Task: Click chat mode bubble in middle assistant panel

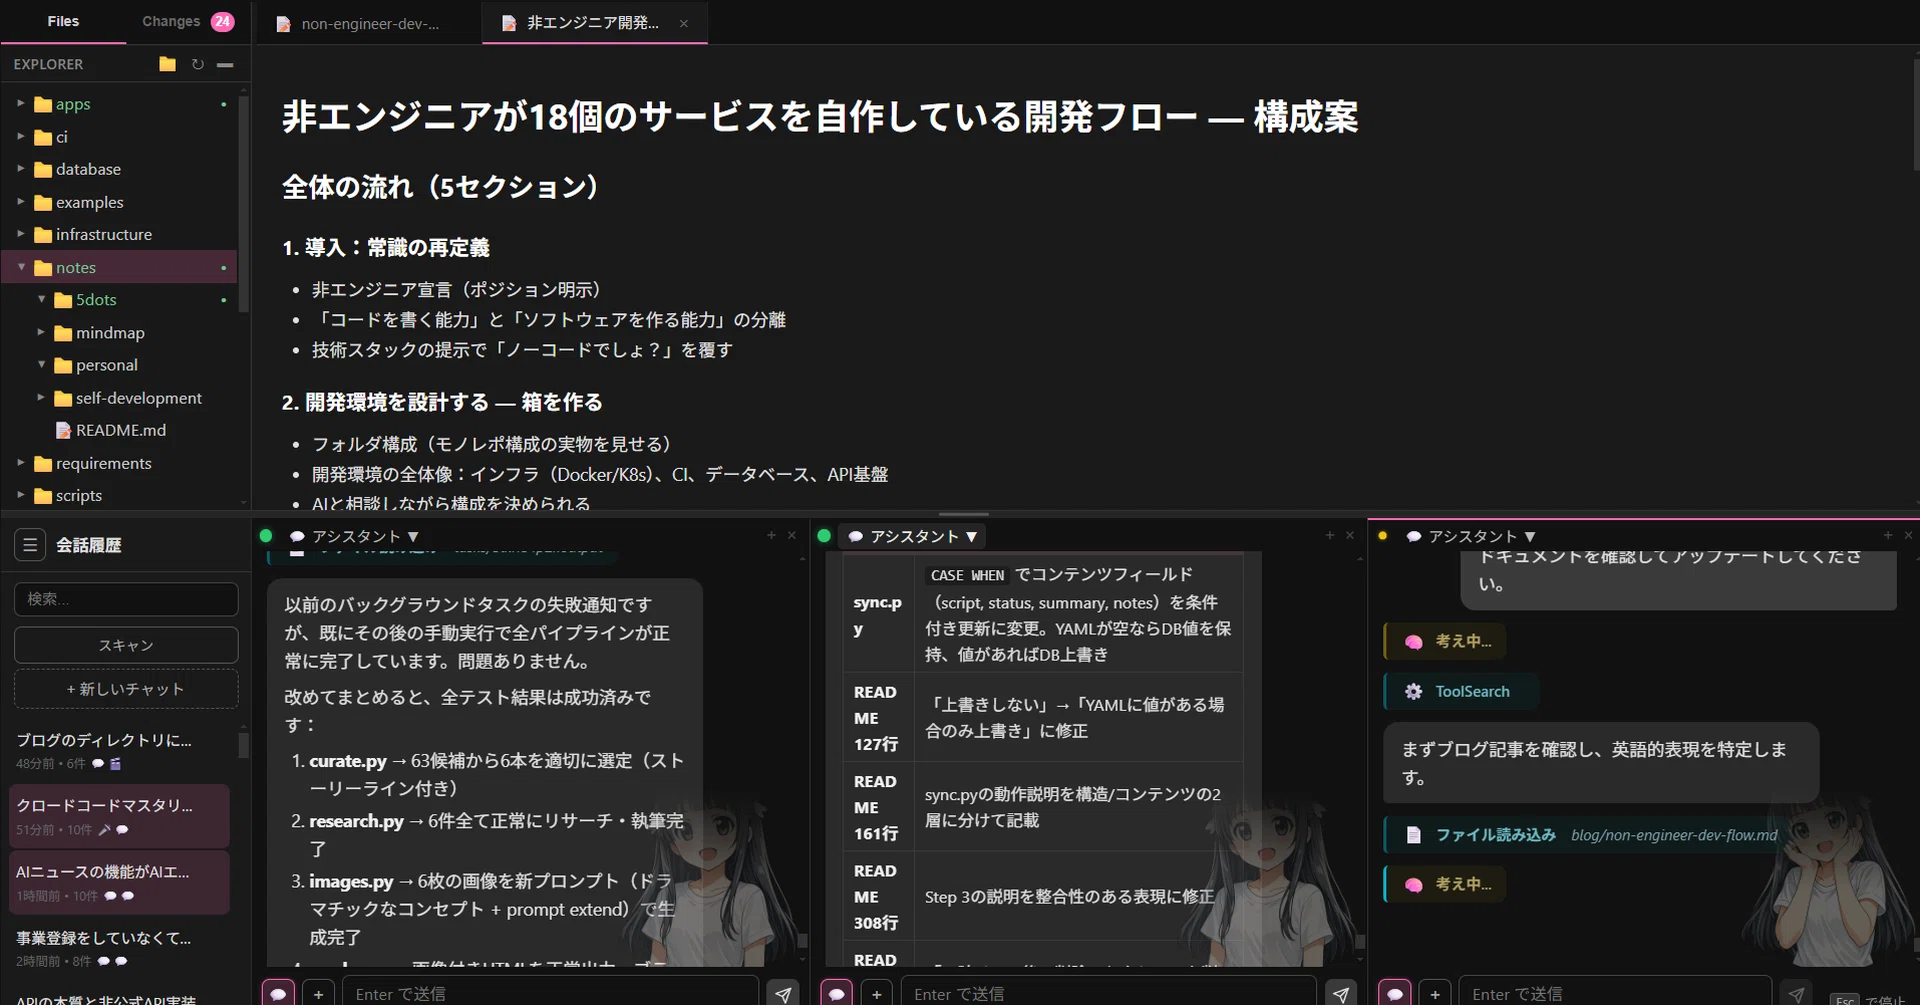Action: (x=836, y=993)
